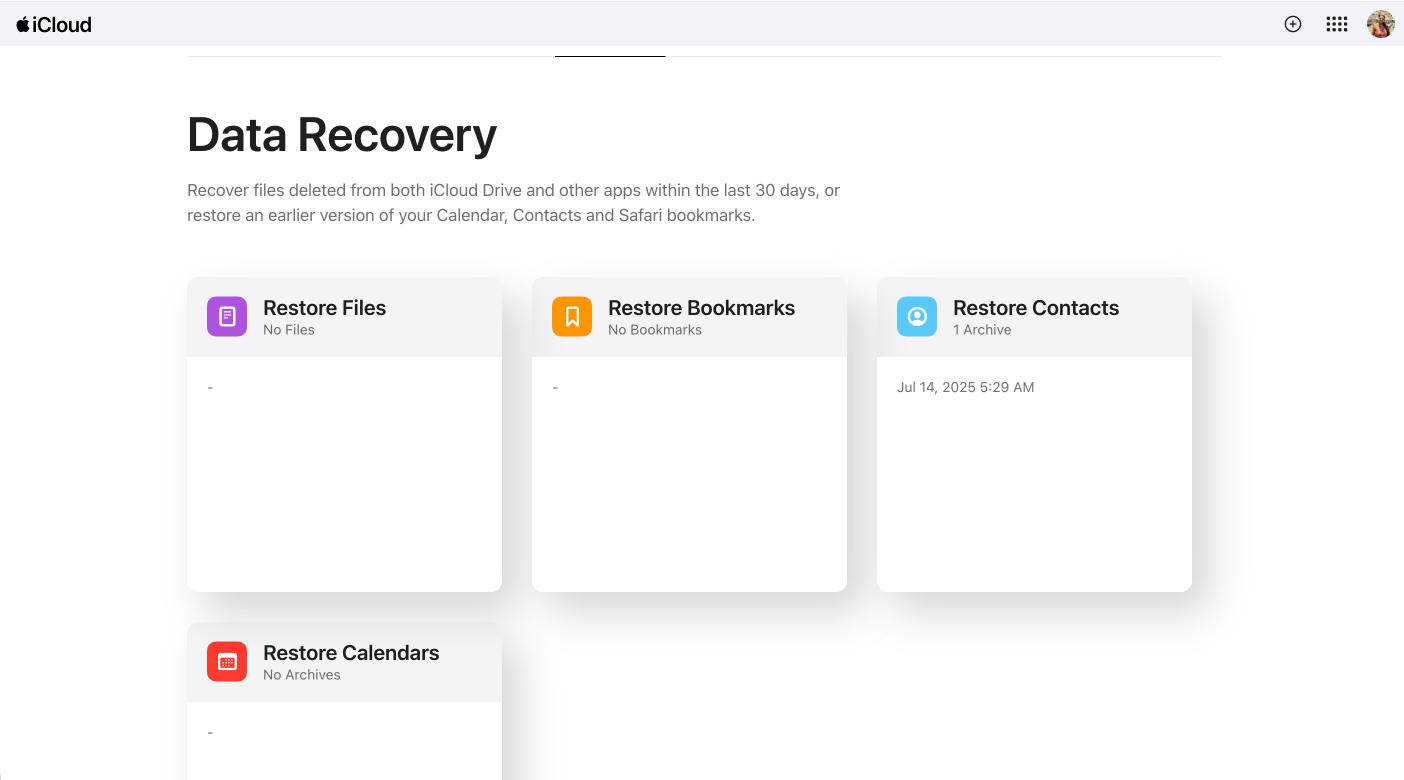The height and width of the screenshot is (780, 1404).
Task: Click the "Data Recovery" page title
Action: click(x=341, y=135)
